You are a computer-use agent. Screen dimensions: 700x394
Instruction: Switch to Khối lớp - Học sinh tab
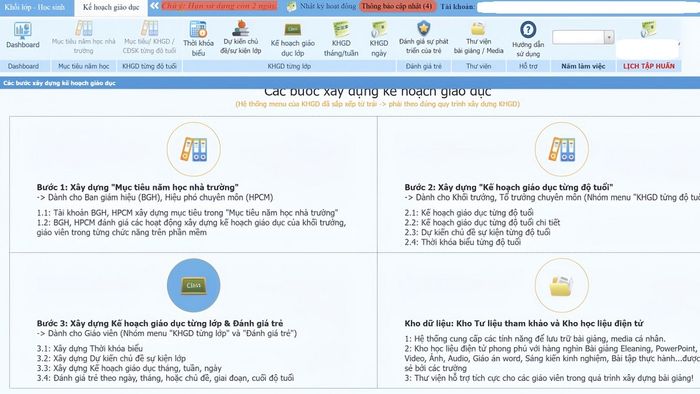pyautogui.click(x=35, y=7)
